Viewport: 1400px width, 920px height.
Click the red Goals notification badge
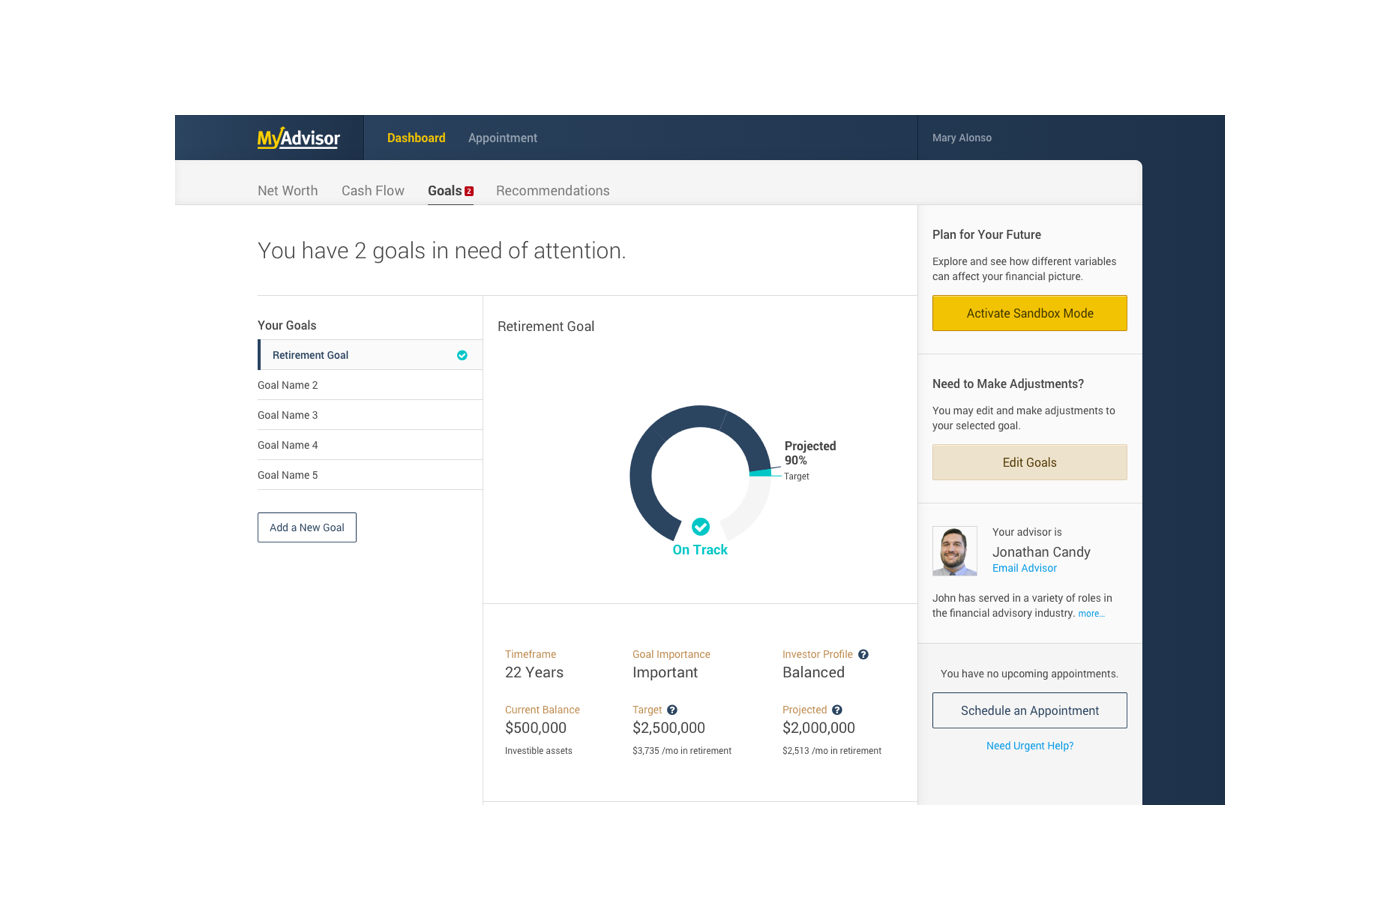click(469, 191)
